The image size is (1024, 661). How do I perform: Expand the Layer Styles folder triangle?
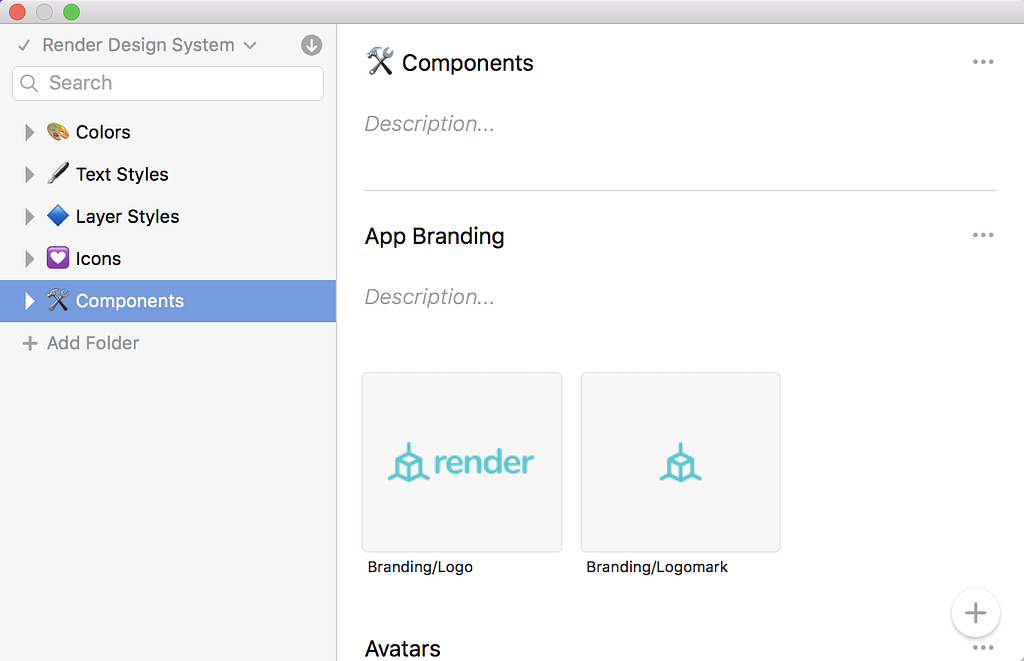[29, 217]
